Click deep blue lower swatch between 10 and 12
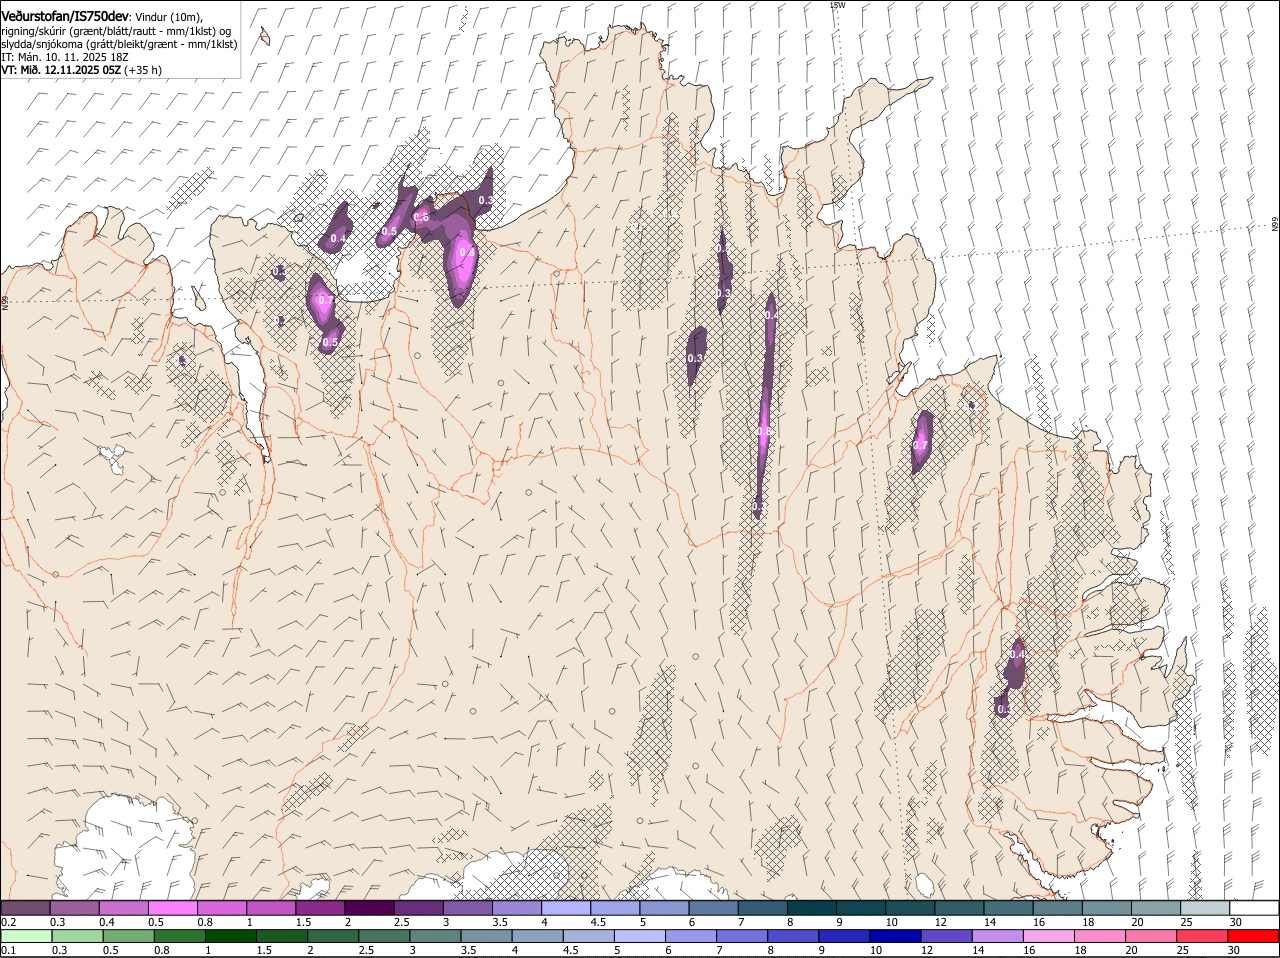This screenshot has height=958, width=1280. point(895,936)
